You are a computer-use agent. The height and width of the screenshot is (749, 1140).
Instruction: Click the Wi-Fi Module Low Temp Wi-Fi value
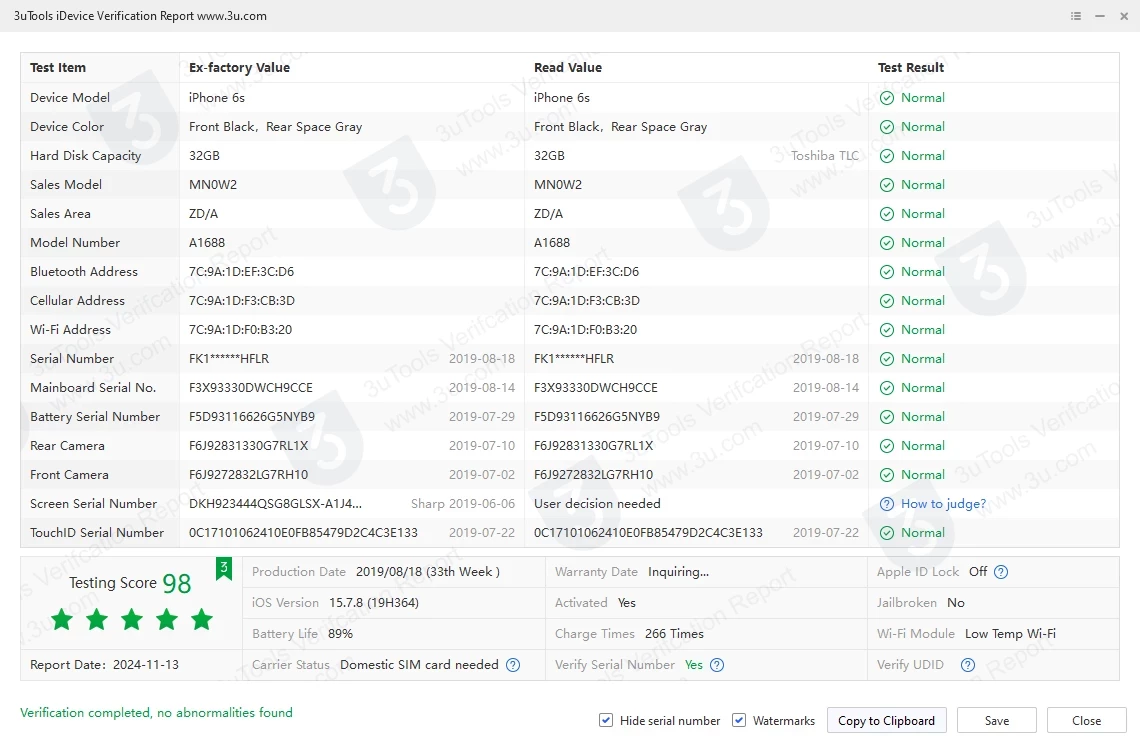(x=1010, y=633)
